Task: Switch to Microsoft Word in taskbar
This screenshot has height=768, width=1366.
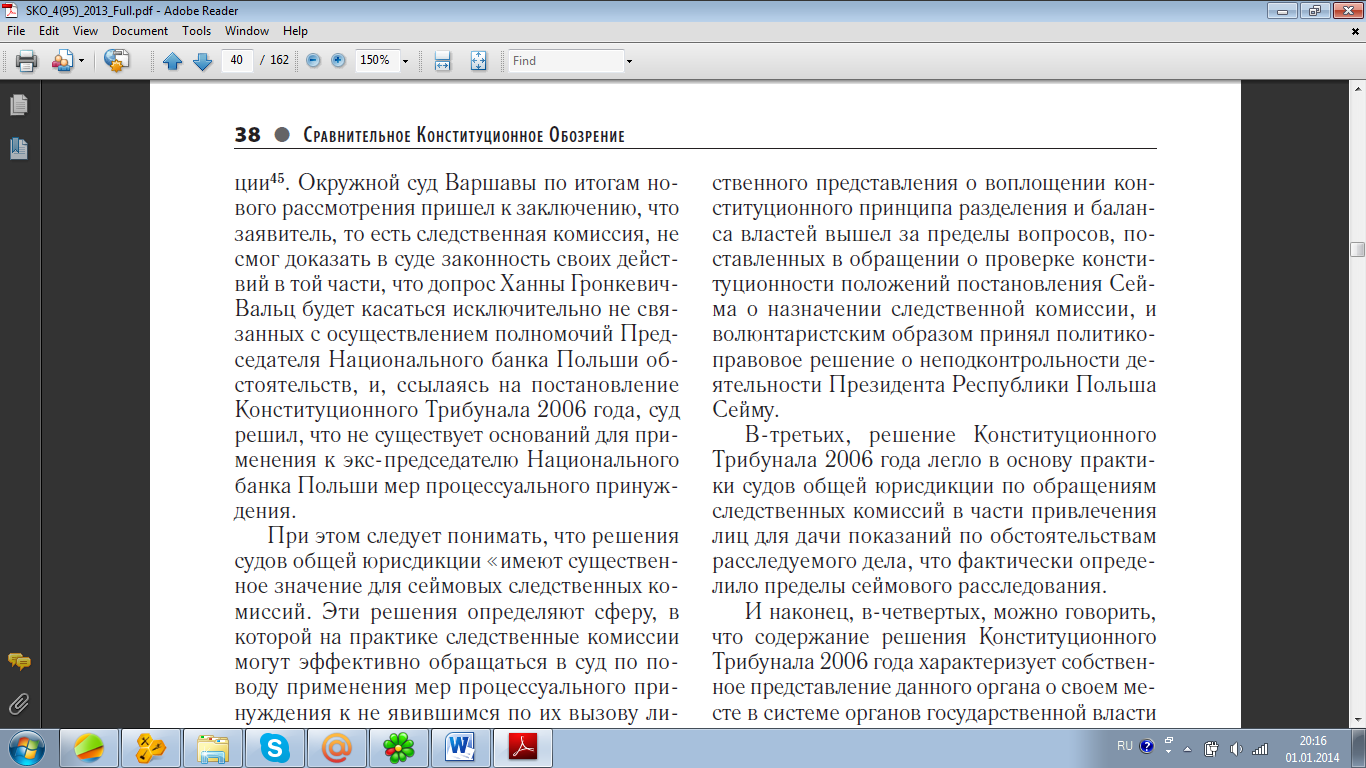Action: click(461, 747)
